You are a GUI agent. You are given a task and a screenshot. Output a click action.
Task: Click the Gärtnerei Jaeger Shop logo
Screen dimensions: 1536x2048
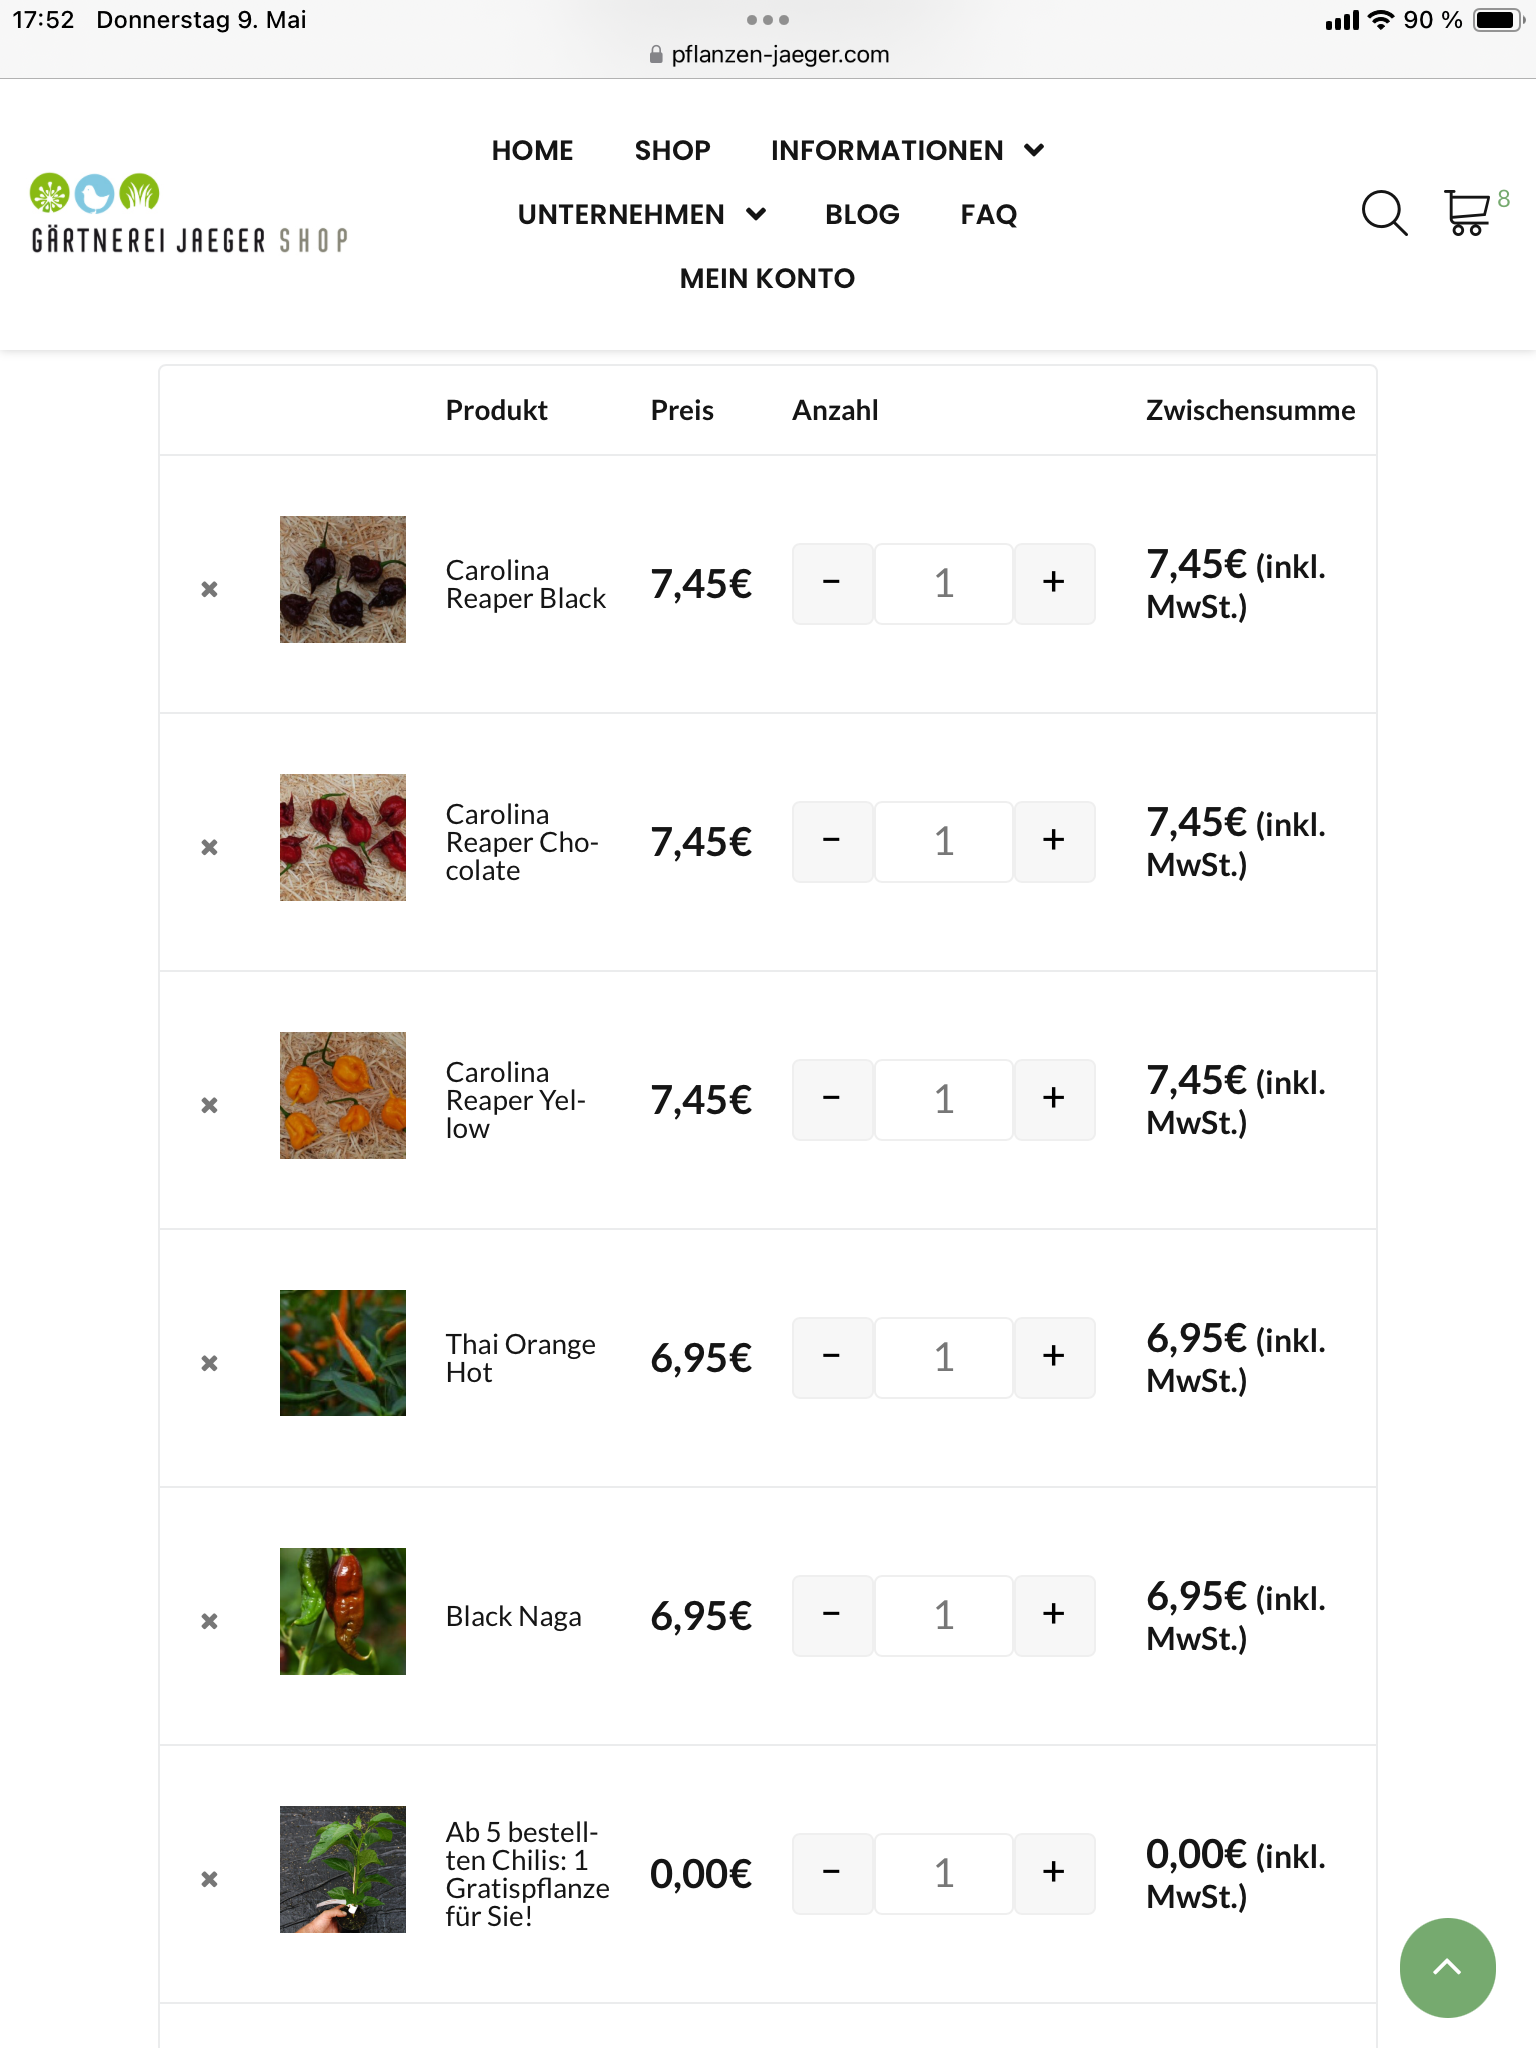[190, 213]
